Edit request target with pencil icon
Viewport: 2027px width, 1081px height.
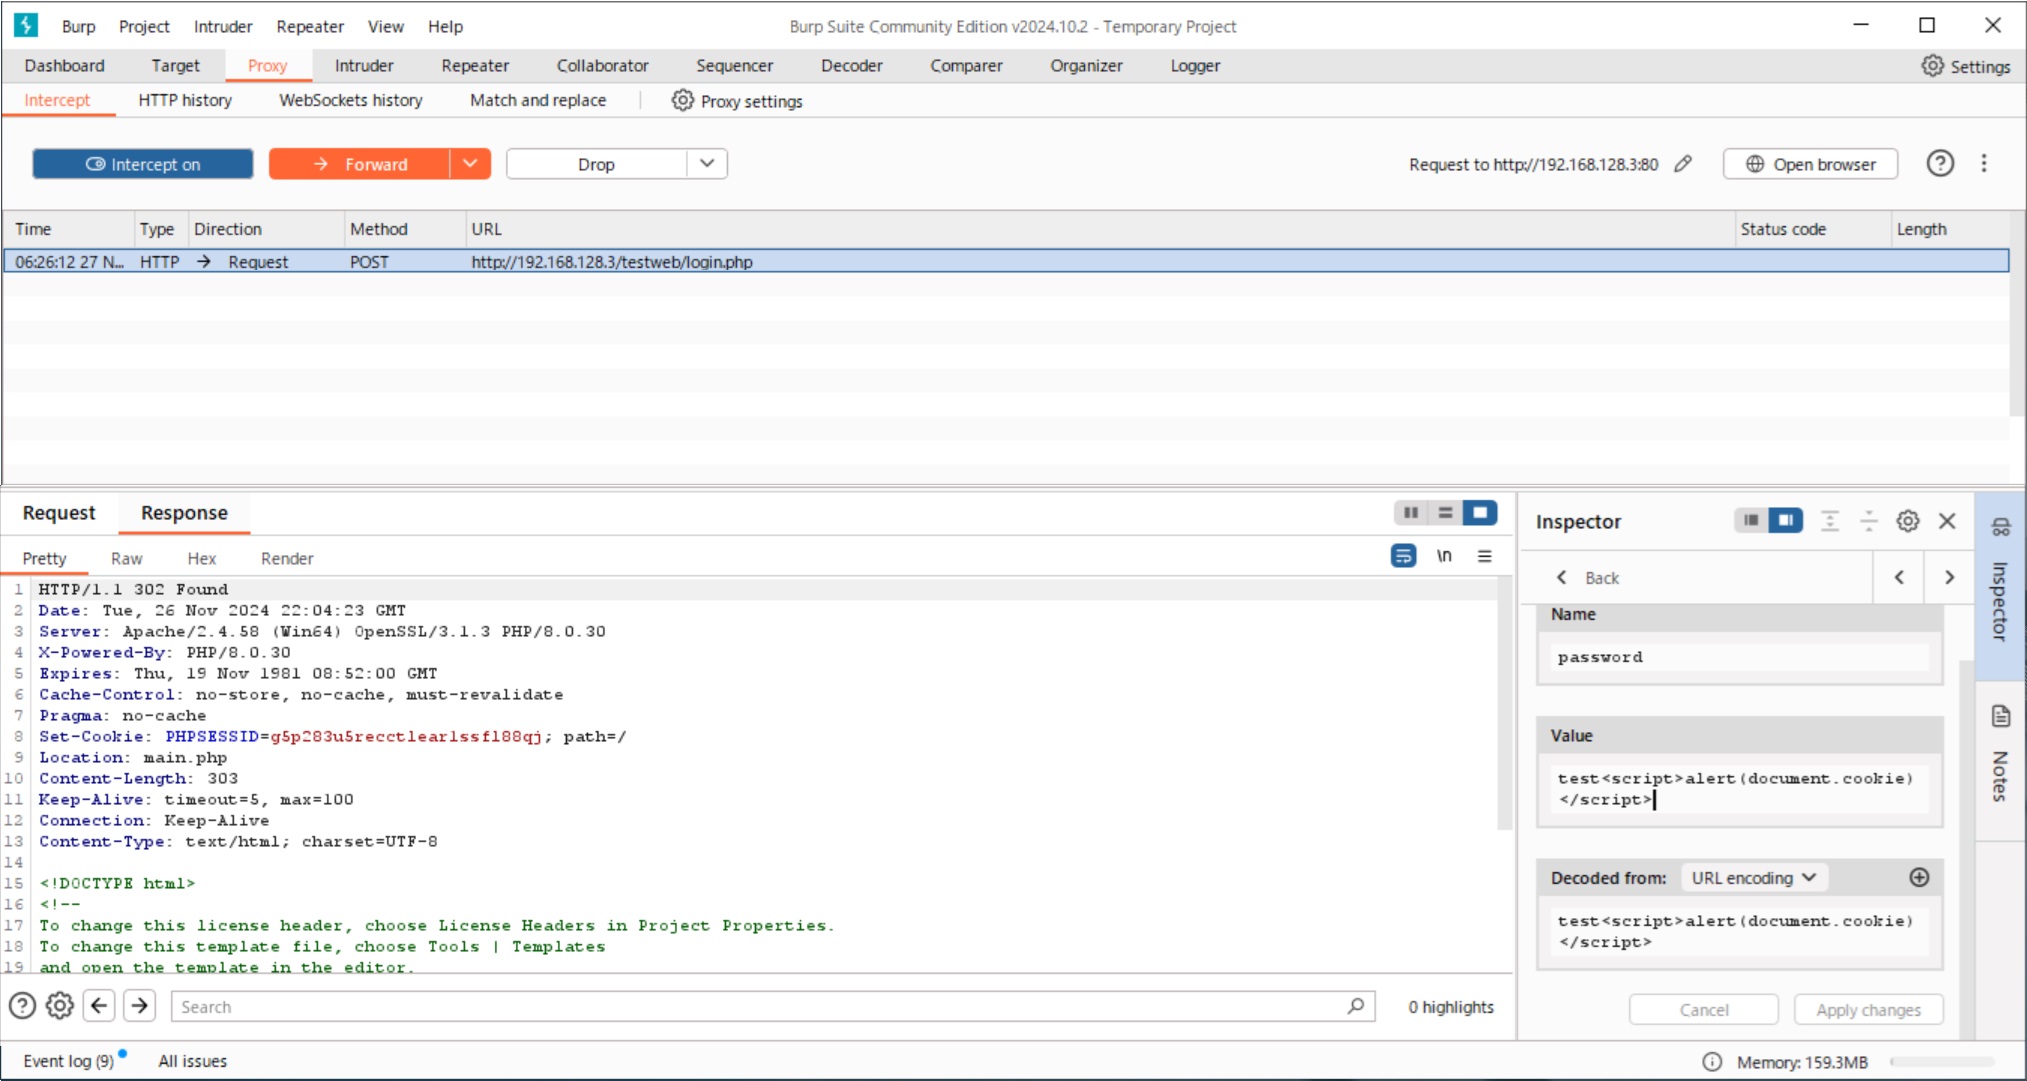pyautogui.click(x=1683, y=164)
